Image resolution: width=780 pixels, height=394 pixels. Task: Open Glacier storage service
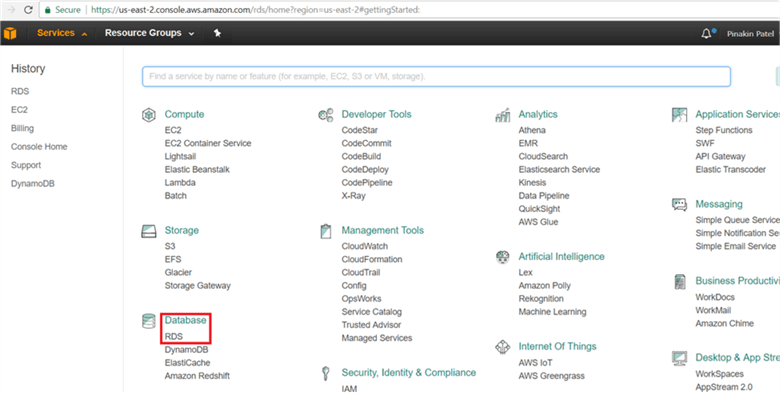[x=178, y=273]
